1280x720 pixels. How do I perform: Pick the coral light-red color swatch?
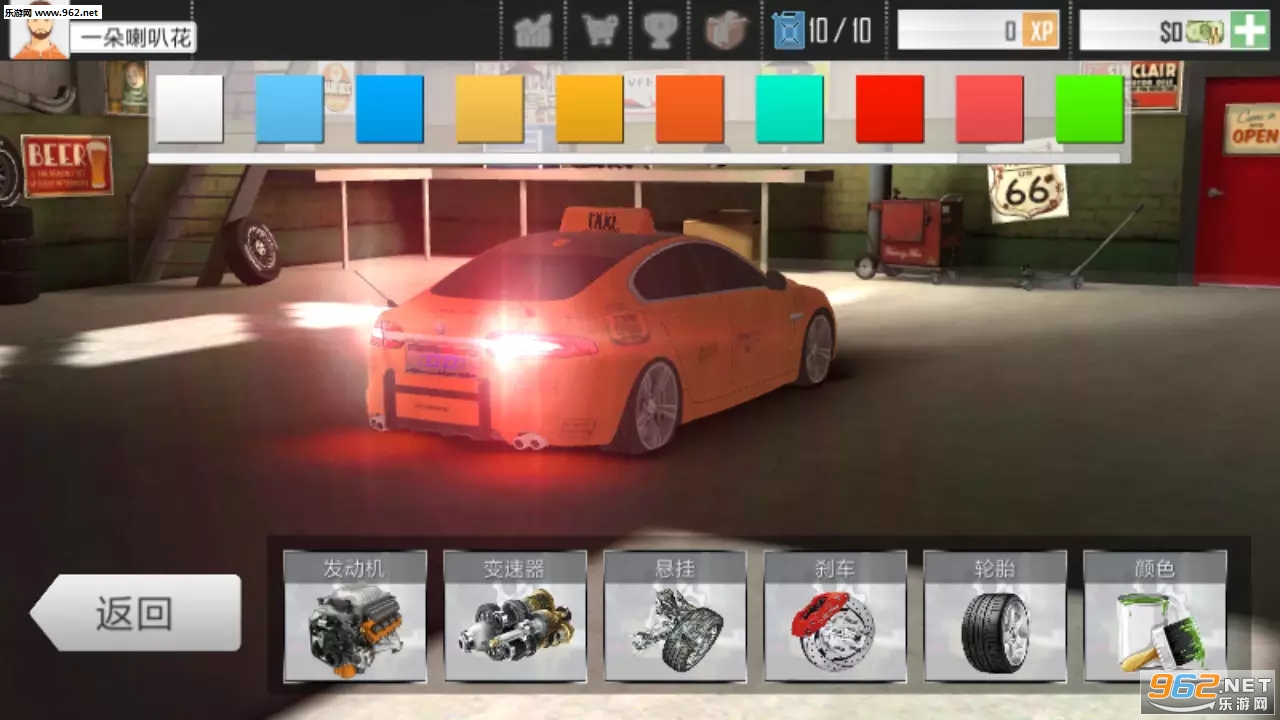pos(990,109)
